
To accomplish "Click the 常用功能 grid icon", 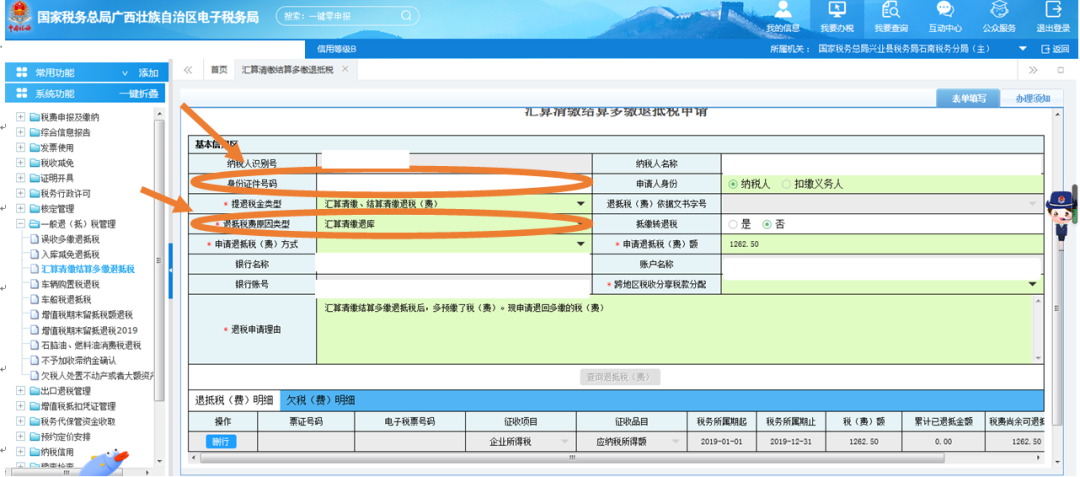I will (21, 72).
